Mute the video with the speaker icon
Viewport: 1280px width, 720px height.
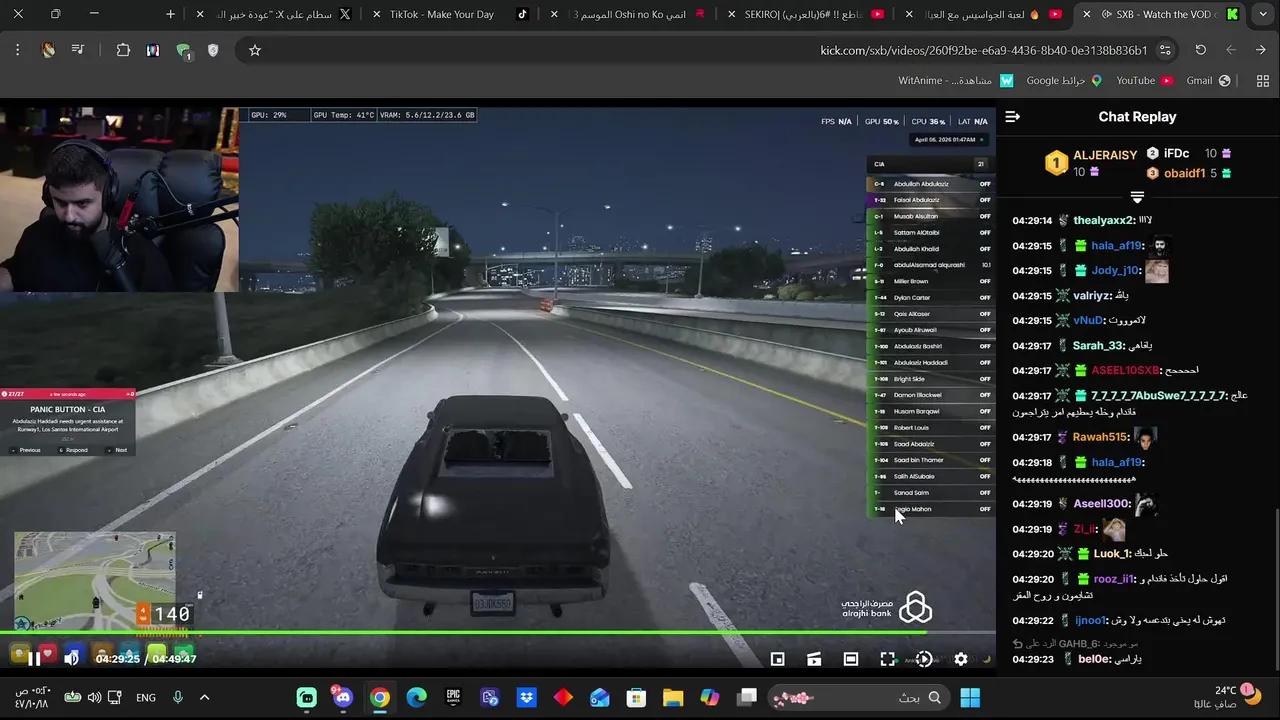click(71, 659)
